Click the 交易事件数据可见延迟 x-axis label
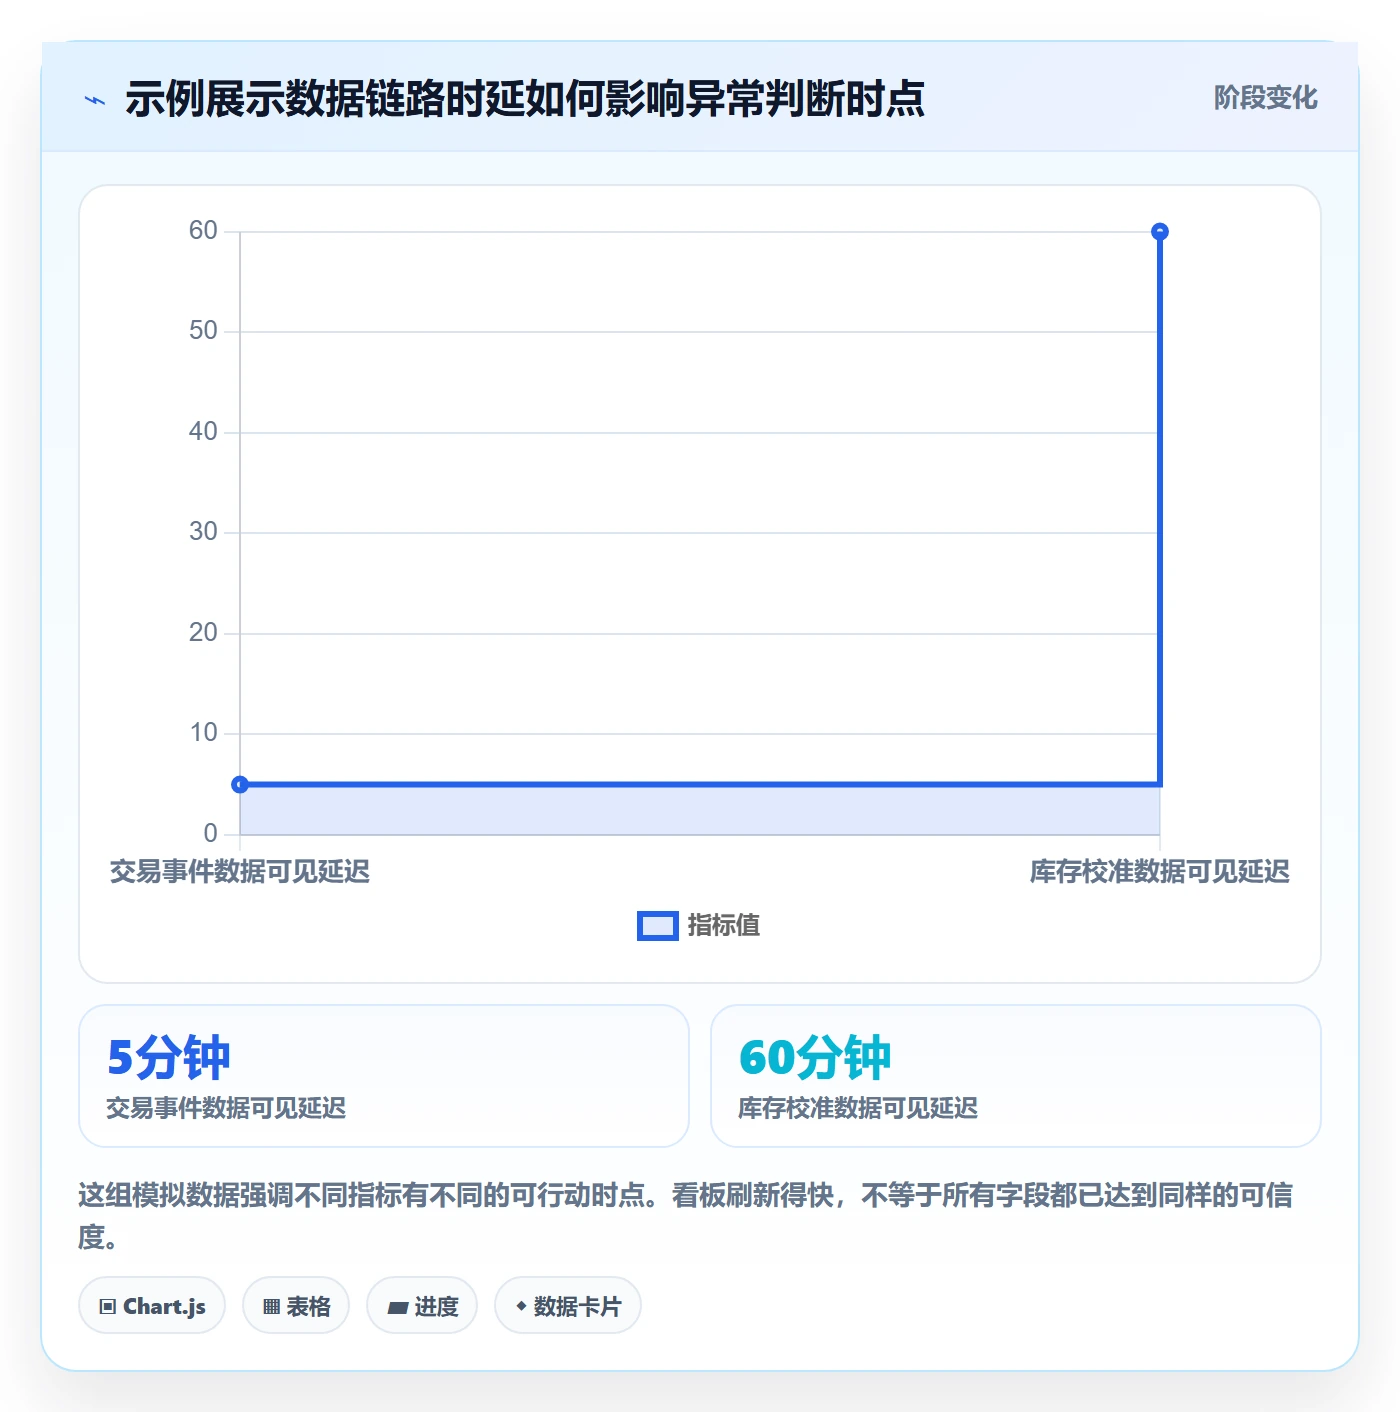The width and height of the screenshot is (1400, 1412). (240, 872)
